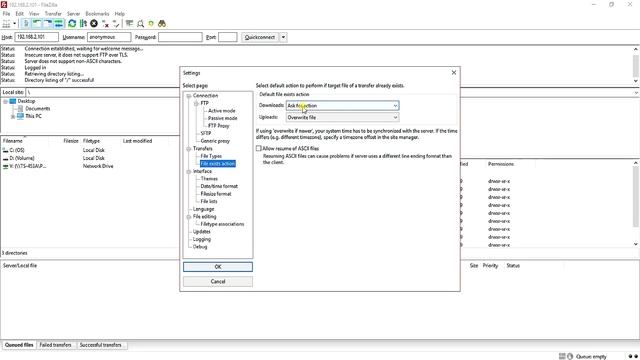Click the Y: network drive icon
Viewport: 640px width, 360px height.
click(x=5, y=166)
